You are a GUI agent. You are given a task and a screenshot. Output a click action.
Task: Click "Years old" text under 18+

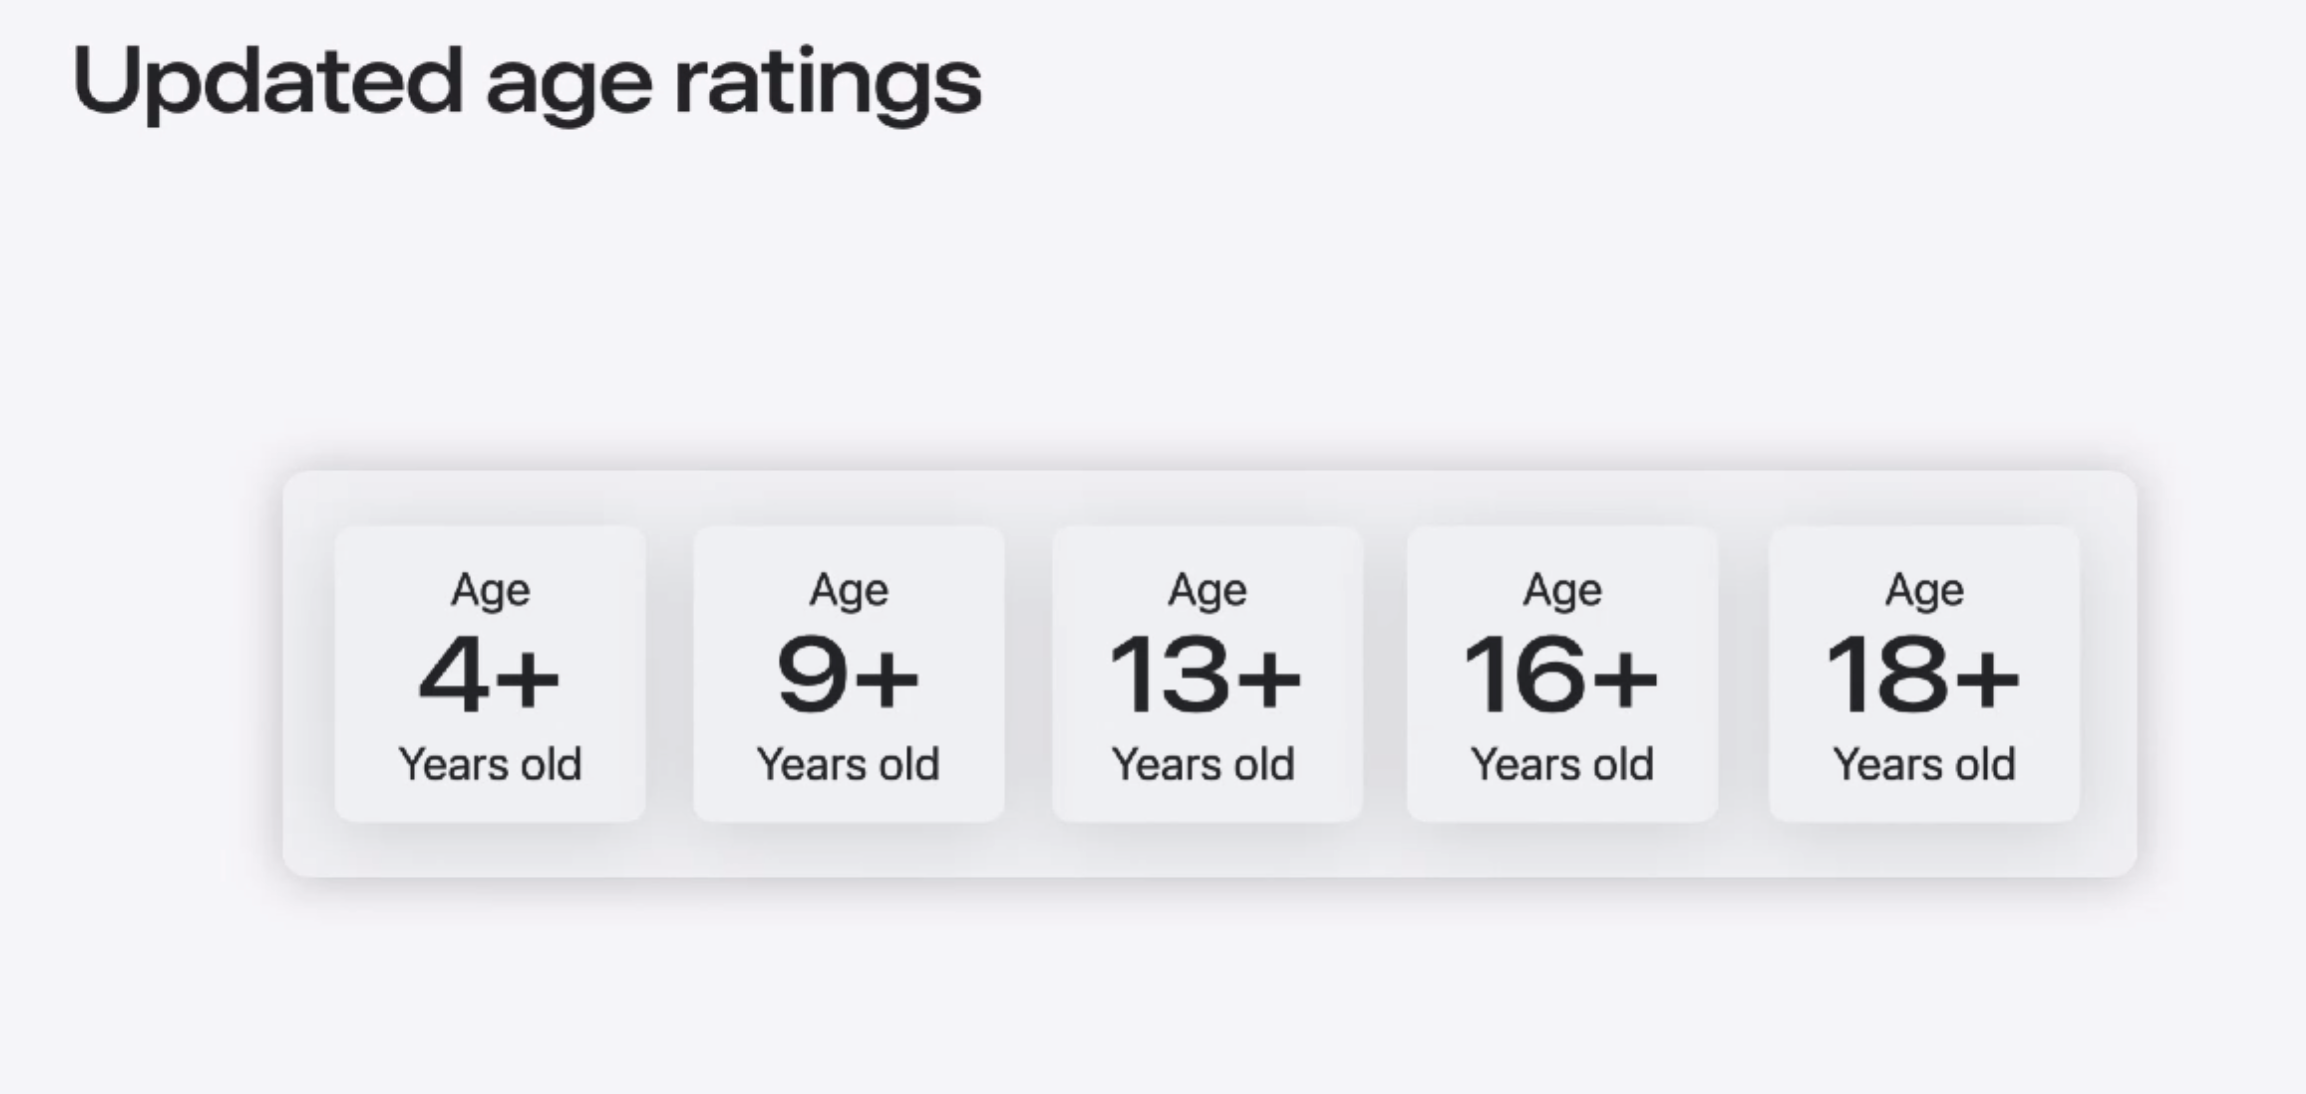[1924, 765]
